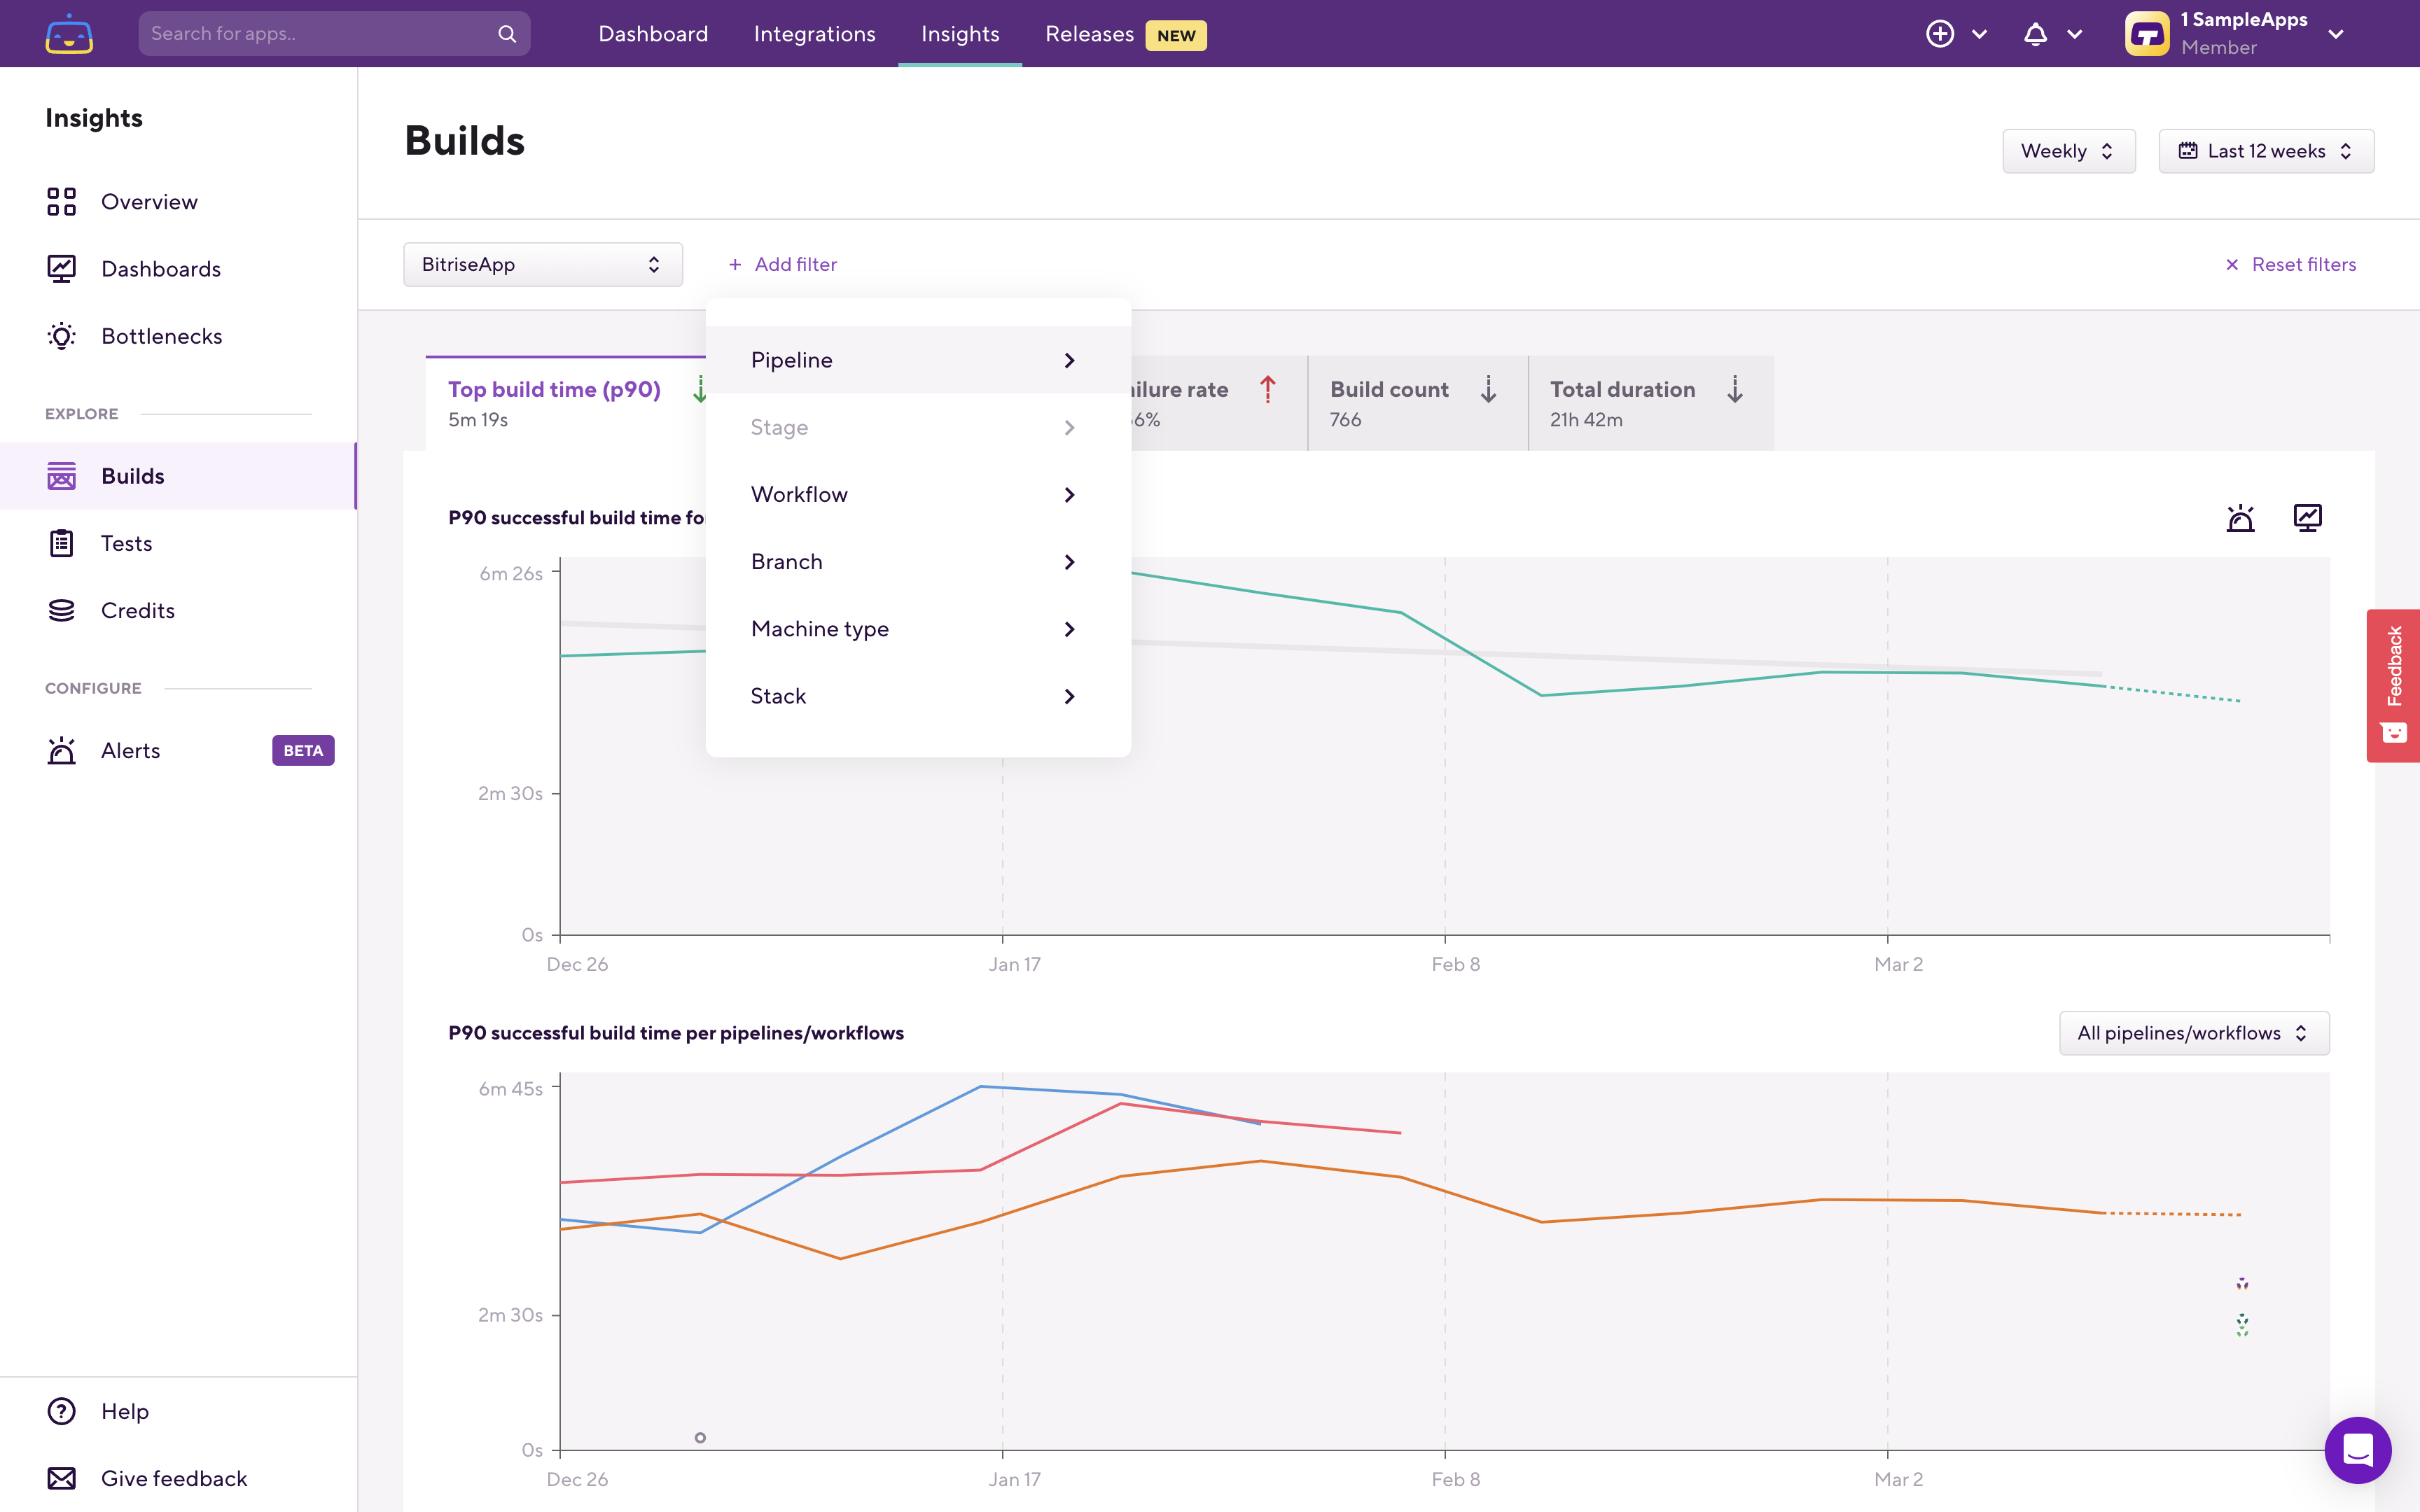
Task: Click the Bitrise robot logo icon
Action: click(x=69, y=34)
